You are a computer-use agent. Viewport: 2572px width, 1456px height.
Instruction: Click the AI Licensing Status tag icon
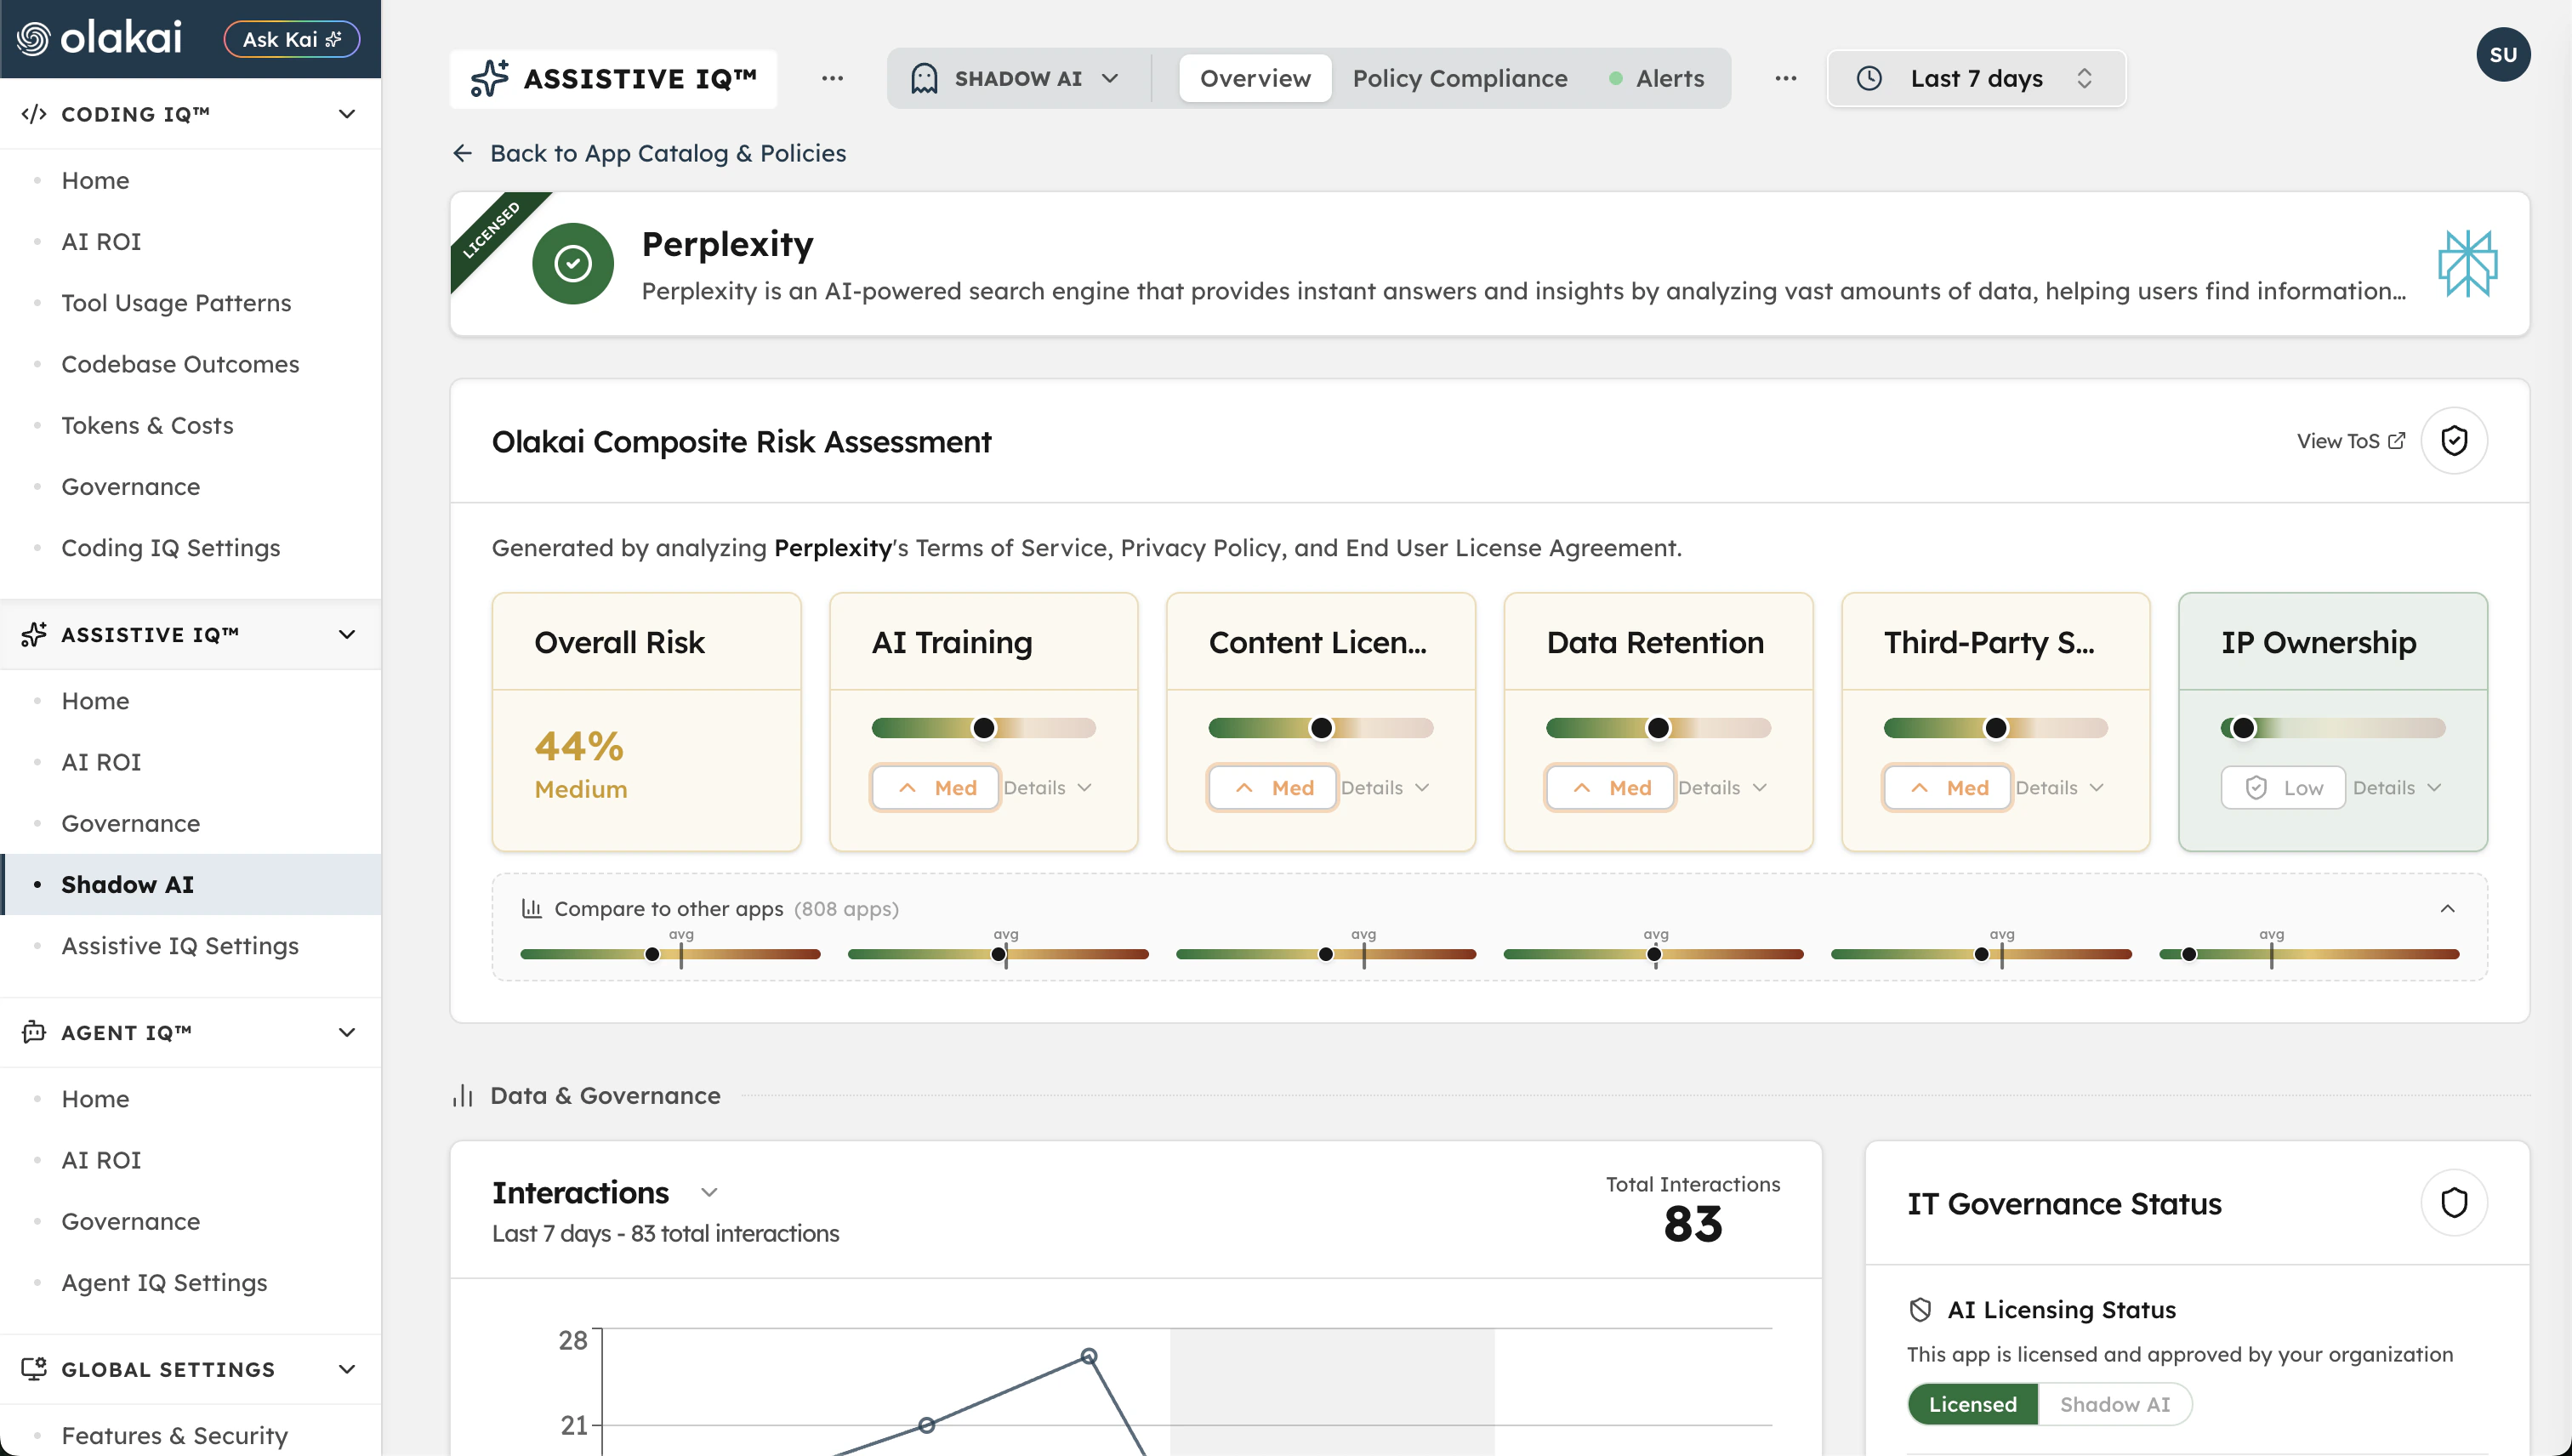pos(1920,1309)
